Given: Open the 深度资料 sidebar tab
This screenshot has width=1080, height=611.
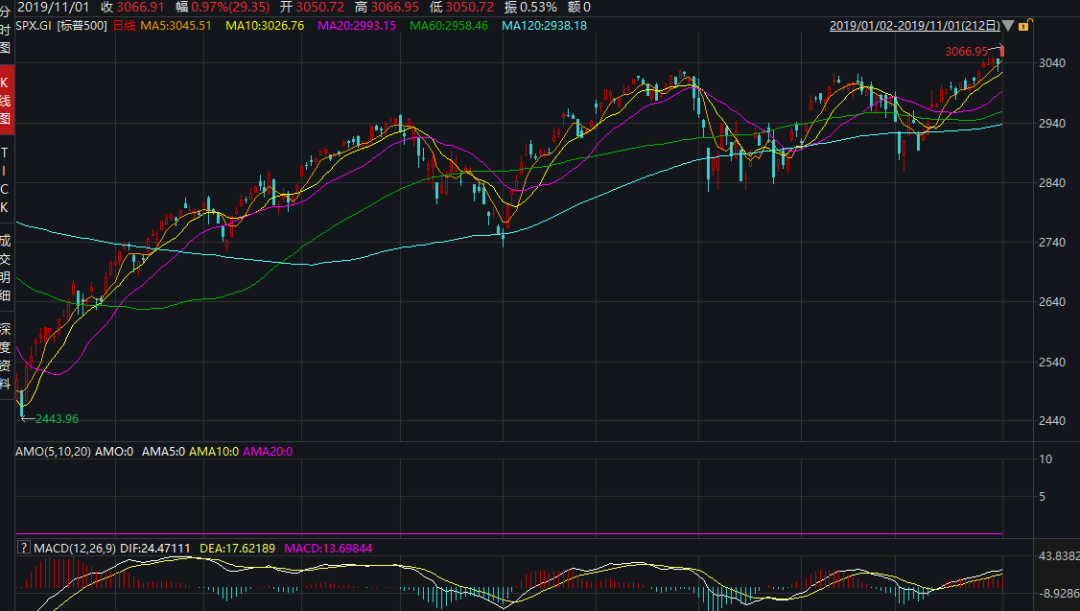Looking at the screenshot, I should pos(6,354).
